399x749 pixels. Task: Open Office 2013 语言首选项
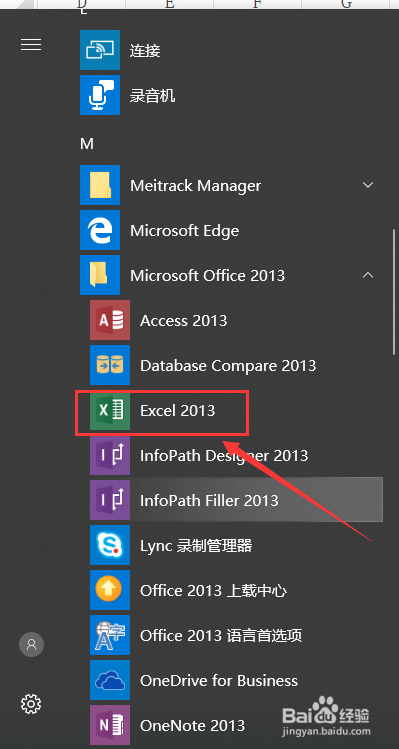[x=231, y=635]
